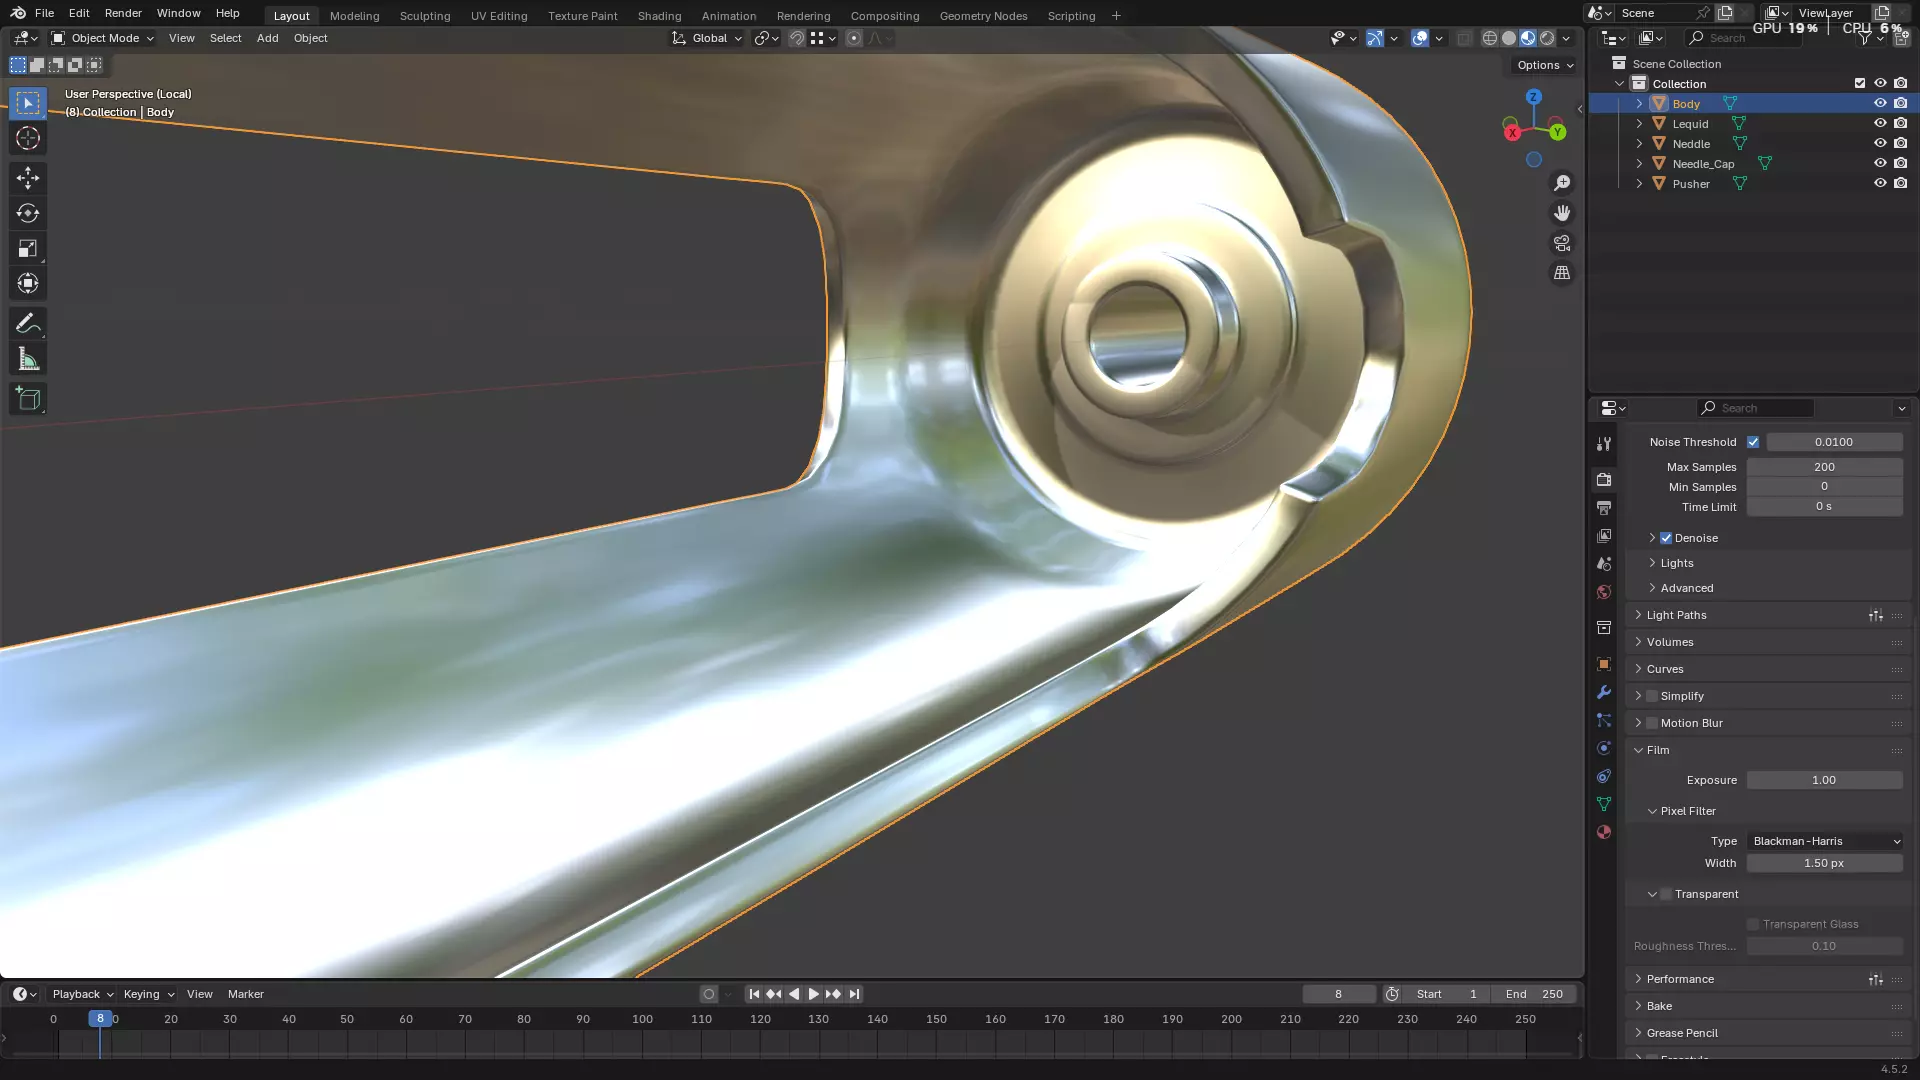Select the Rotate tool
This screenshot has width=1920, height=1080.
pos(28,213)
